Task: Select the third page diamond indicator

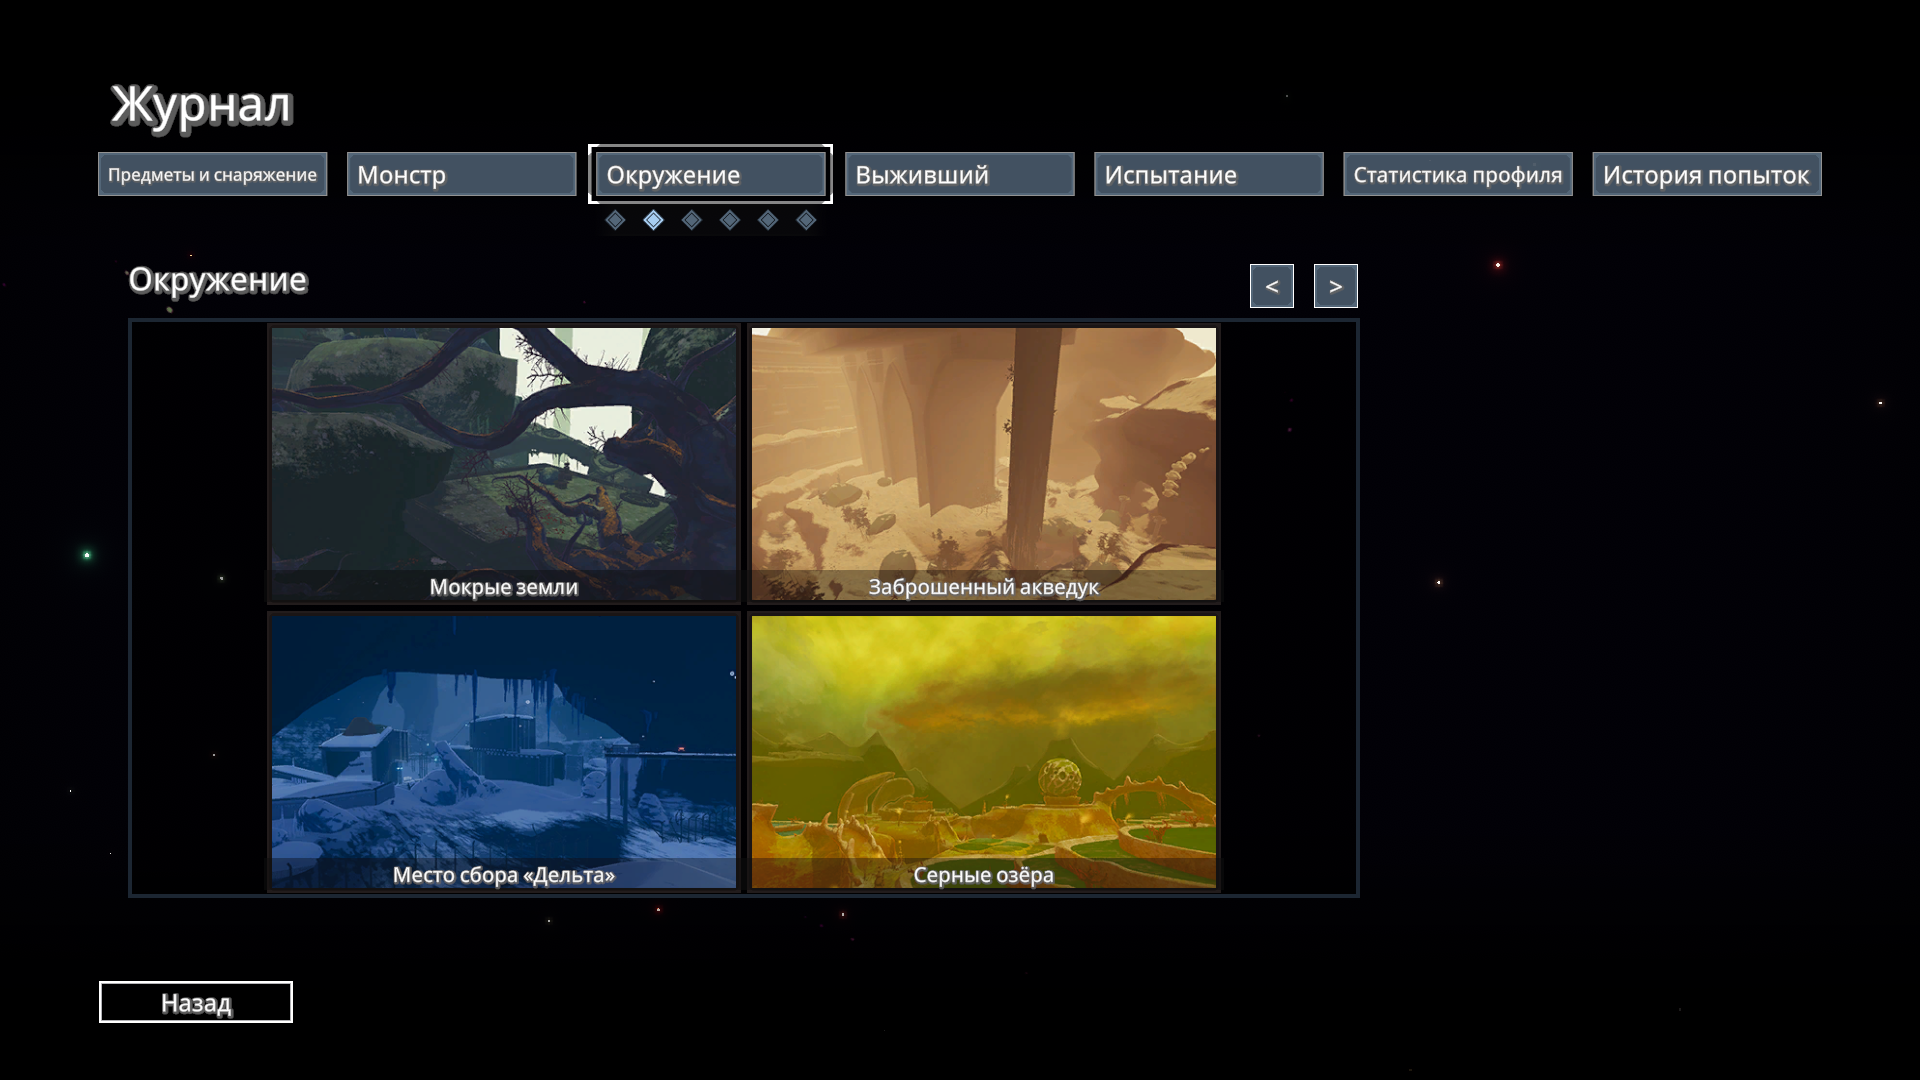Action: [x=691, y=220]
